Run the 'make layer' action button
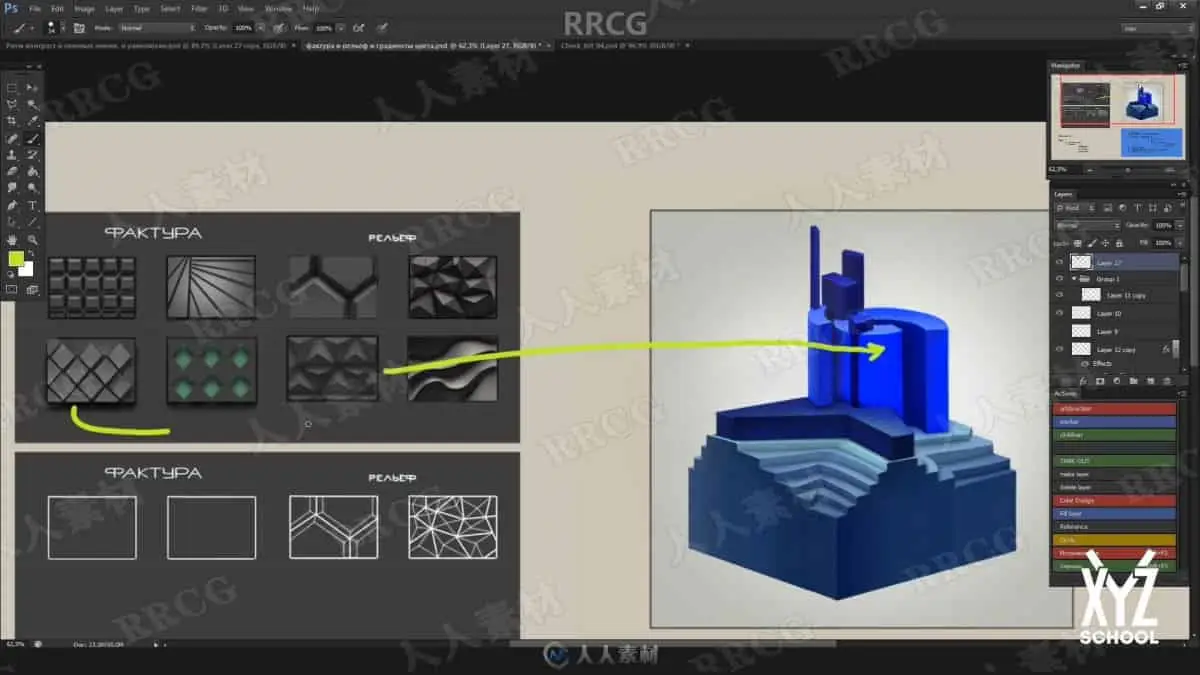The height and width of the screenshot is (675, 1200). coord(1115,474)
